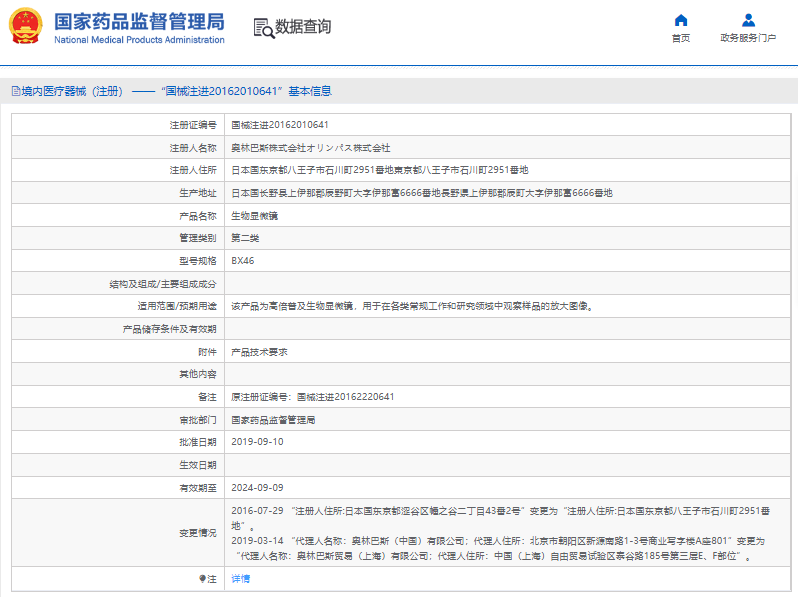
Task: Click the round icon beside 注 in last row
Action: pyautogui.click(x=202, y=579)
